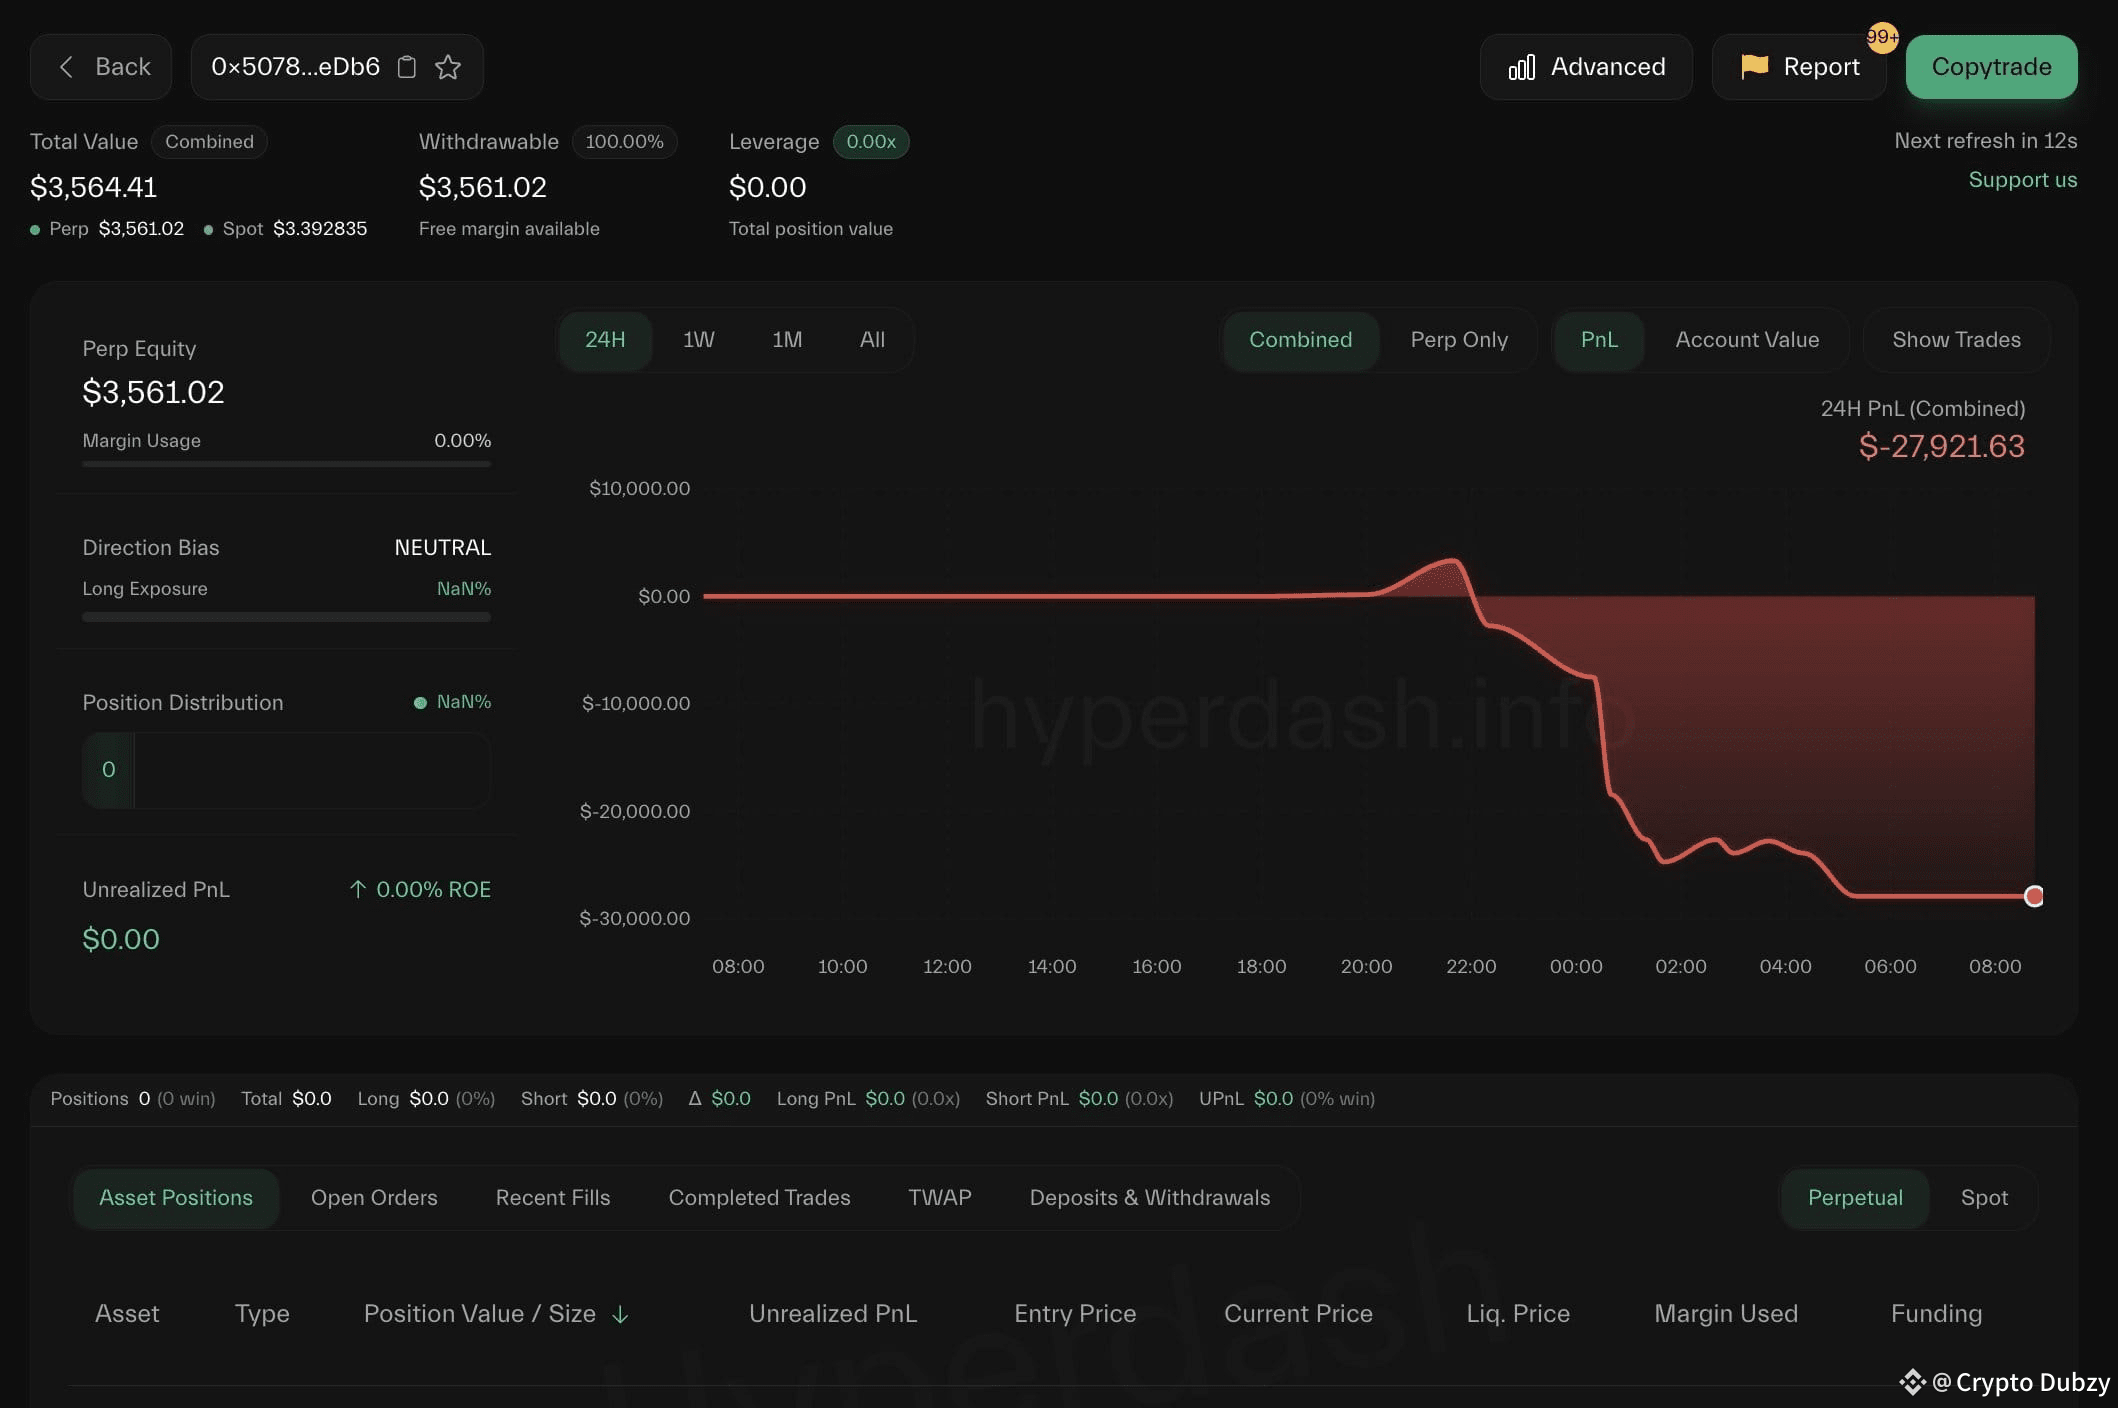Favorite this wallet with star icon

(448, 67)
